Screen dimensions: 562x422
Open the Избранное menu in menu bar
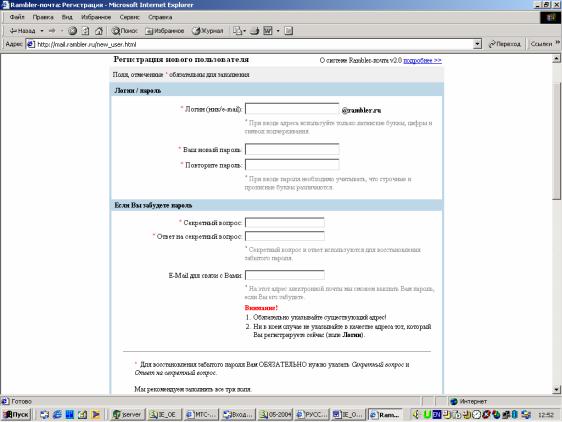(x=96, y=17)
